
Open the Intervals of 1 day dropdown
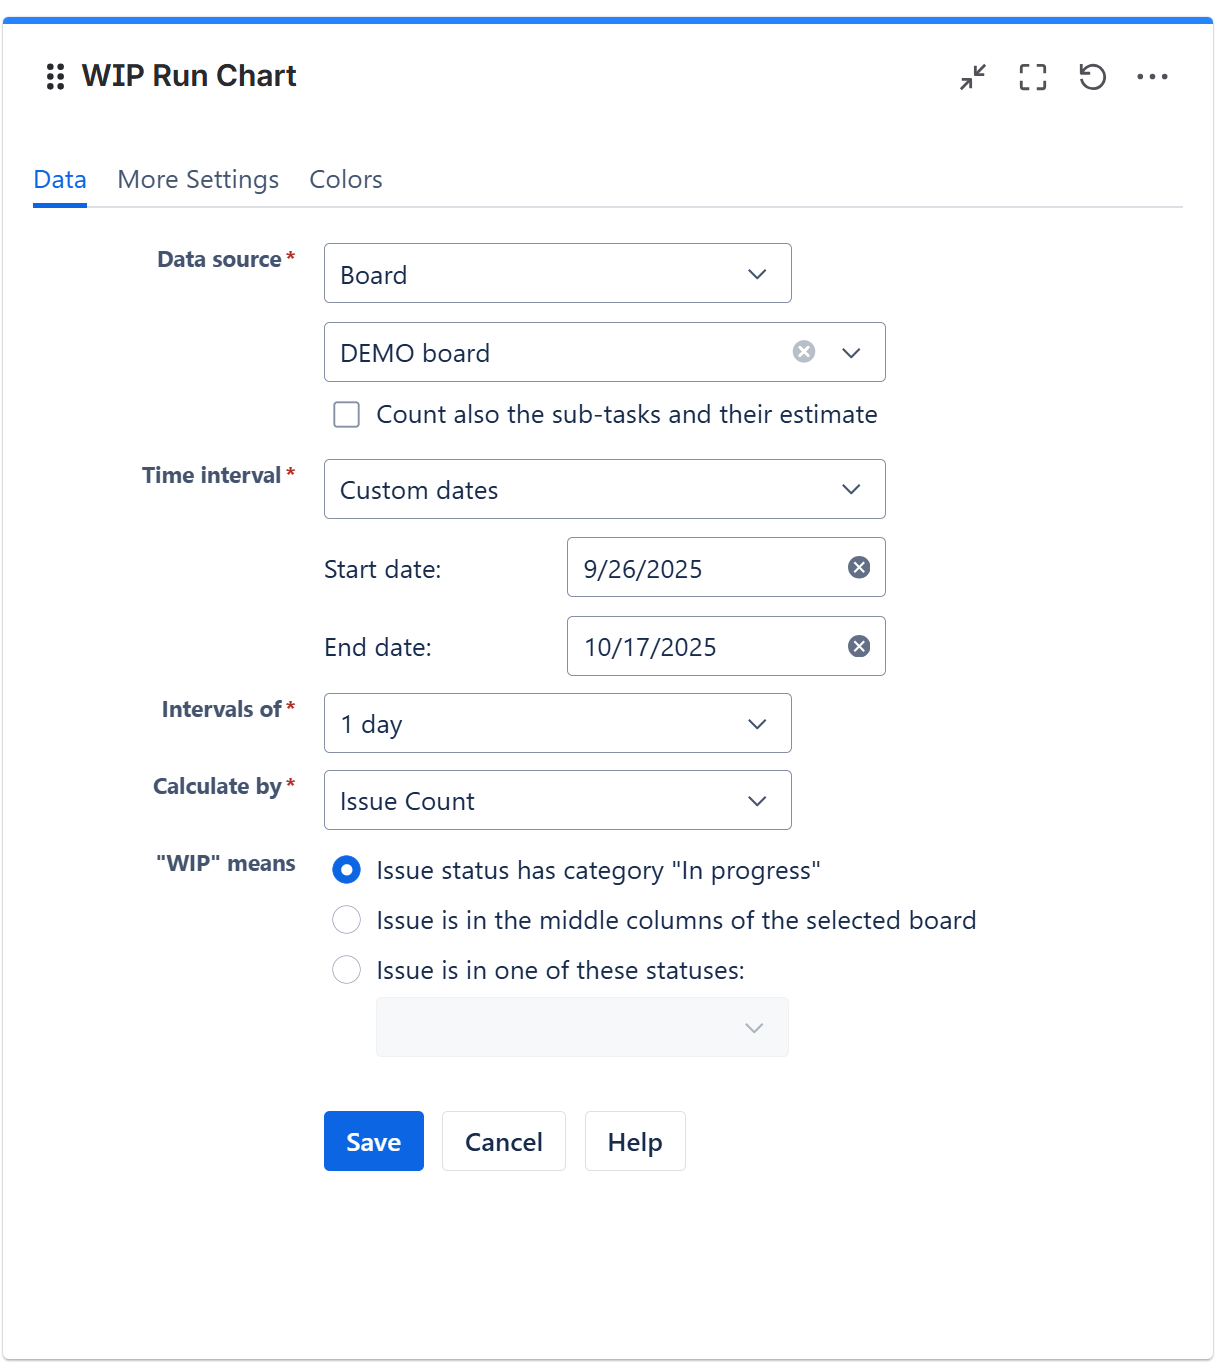(557, 724)
